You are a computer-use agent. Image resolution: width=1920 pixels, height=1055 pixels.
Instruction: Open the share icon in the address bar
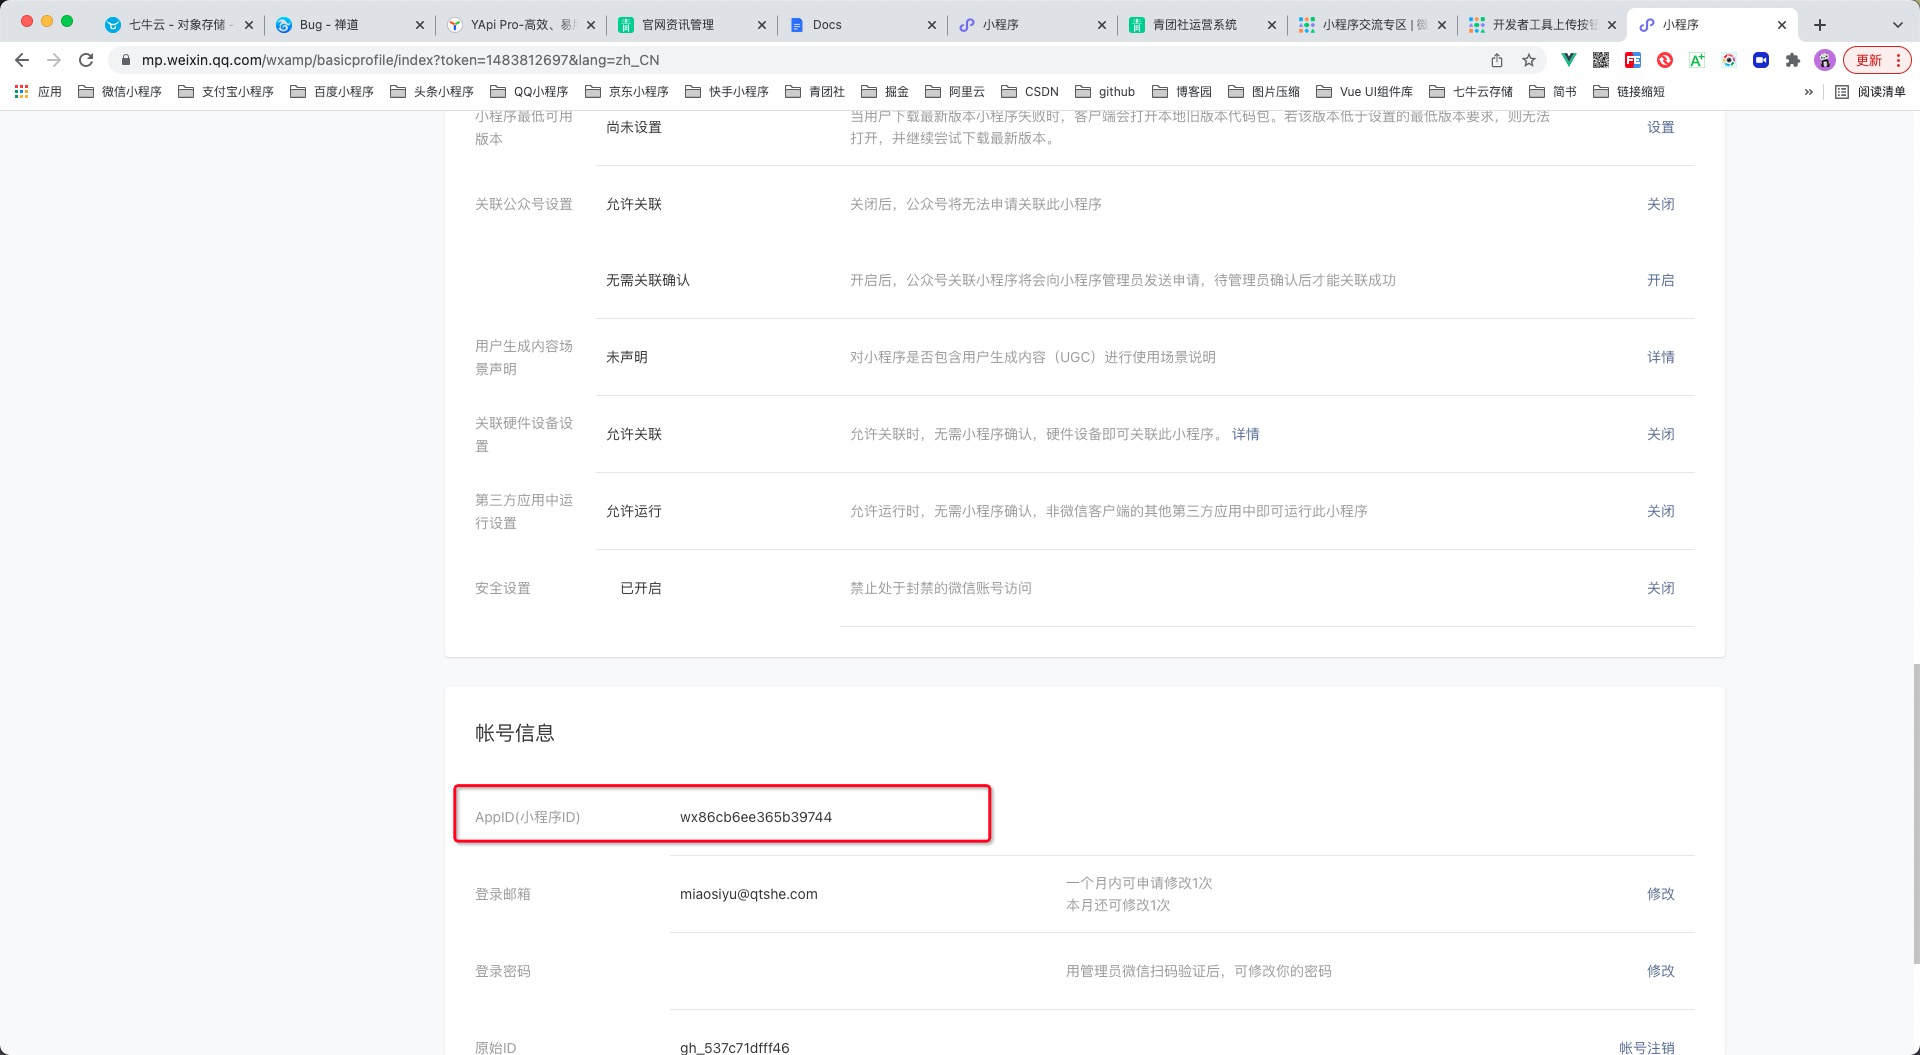[x=1497, y=60]
